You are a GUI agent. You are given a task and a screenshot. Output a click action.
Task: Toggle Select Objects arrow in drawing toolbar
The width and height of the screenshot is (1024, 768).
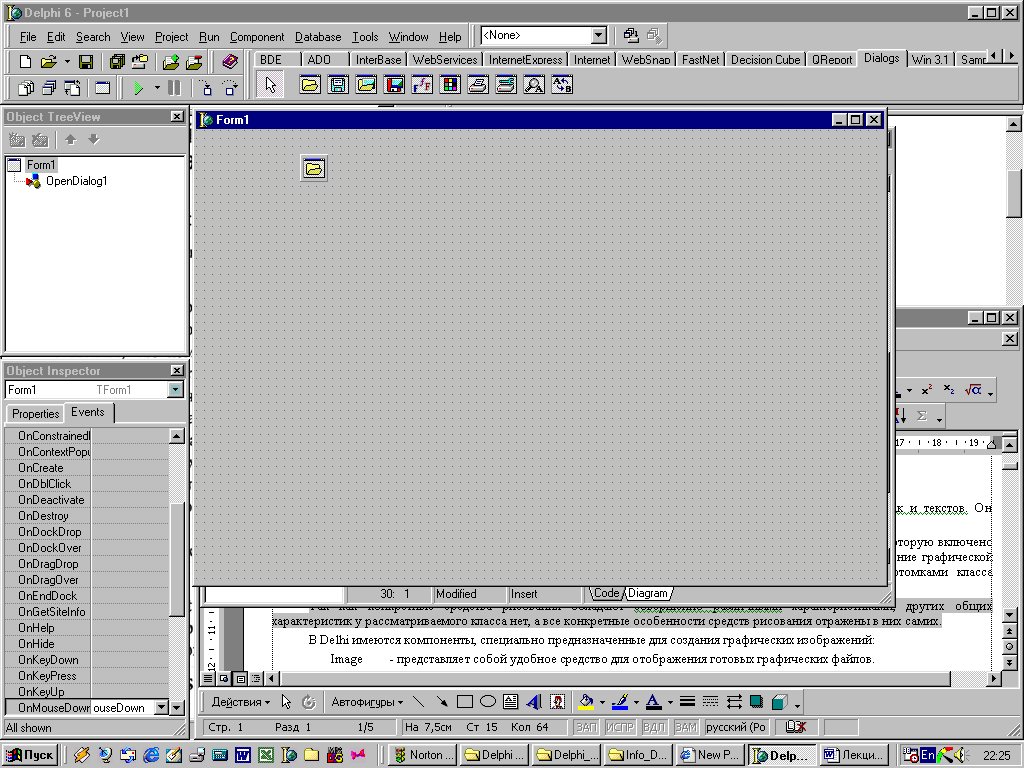click(x=286, y=702)
